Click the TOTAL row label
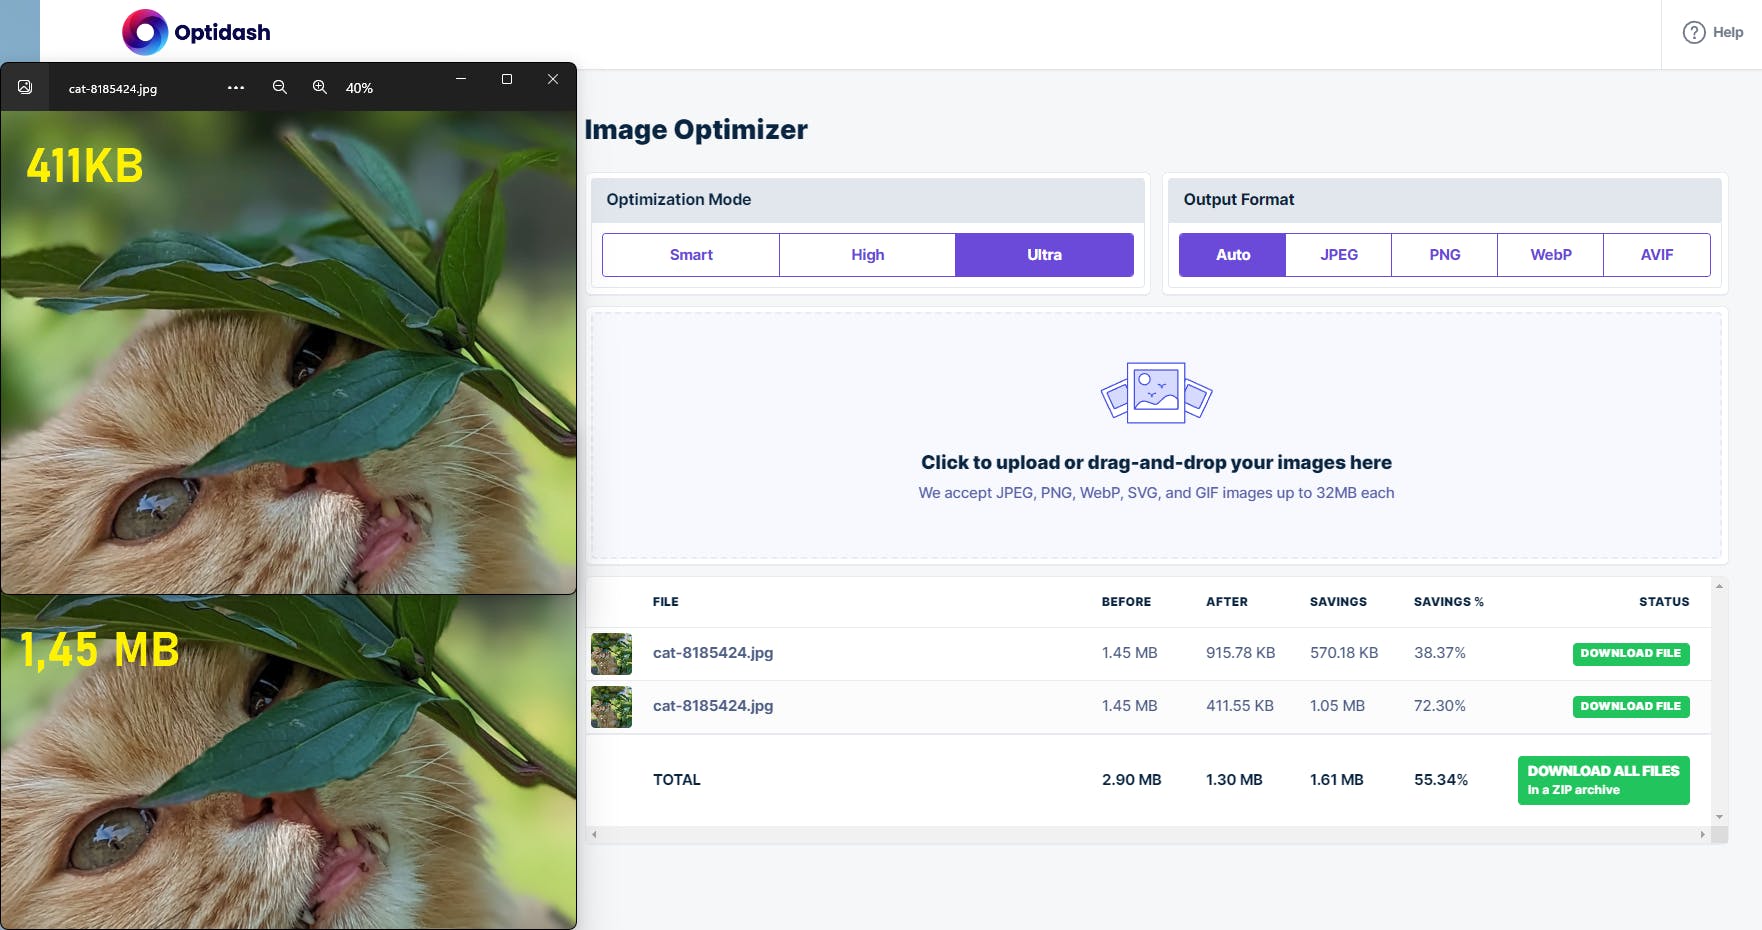 (677, 780)
